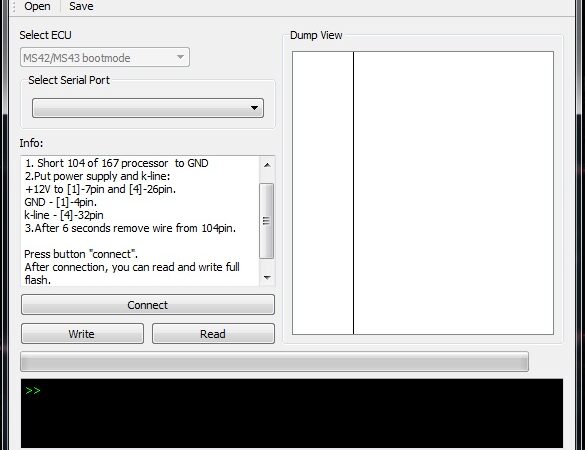Click the Dump View address column
The width and height of the screenshot is (585, 450).
323,193
